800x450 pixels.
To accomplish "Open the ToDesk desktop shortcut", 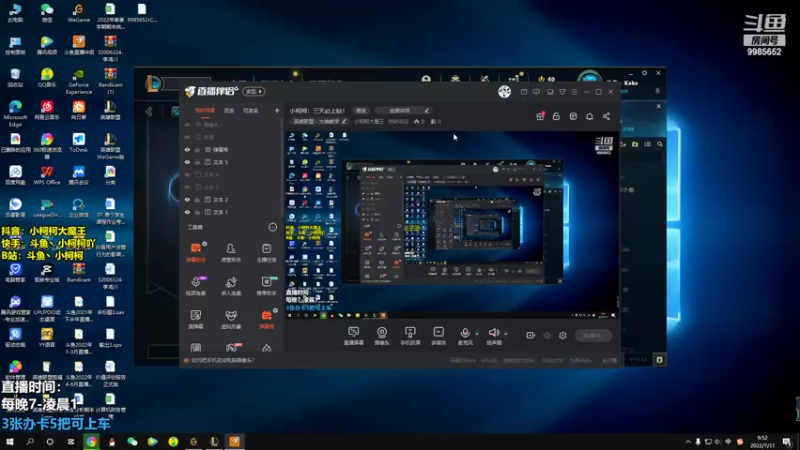I will click(x=79, y=143).
